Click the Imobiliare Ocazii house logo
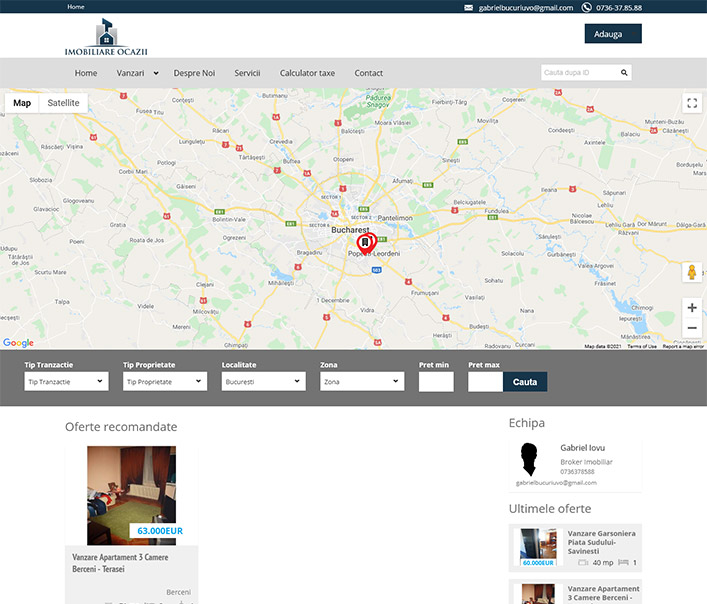This screenshot has height=604, width=707. tap(106, 37)
